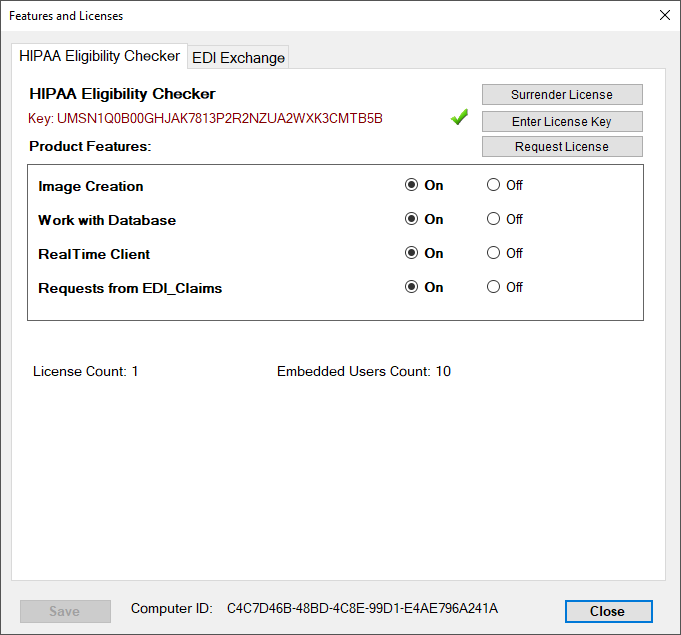Click the Close button at the bottom
The width and height of the screenshot is (681, 635).
click(608, 611)
